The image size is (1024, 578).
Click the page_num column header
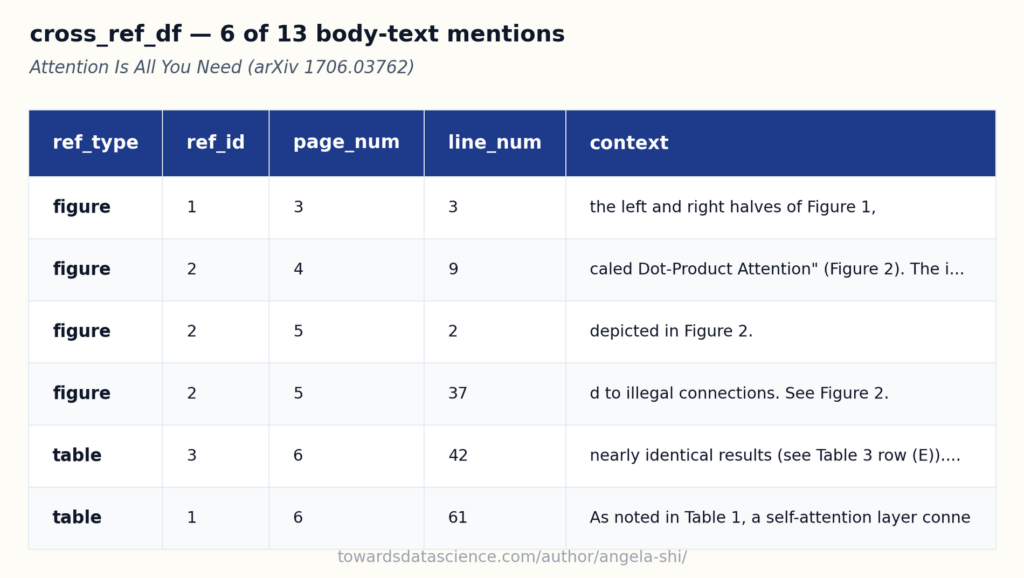tap(346, 143)
